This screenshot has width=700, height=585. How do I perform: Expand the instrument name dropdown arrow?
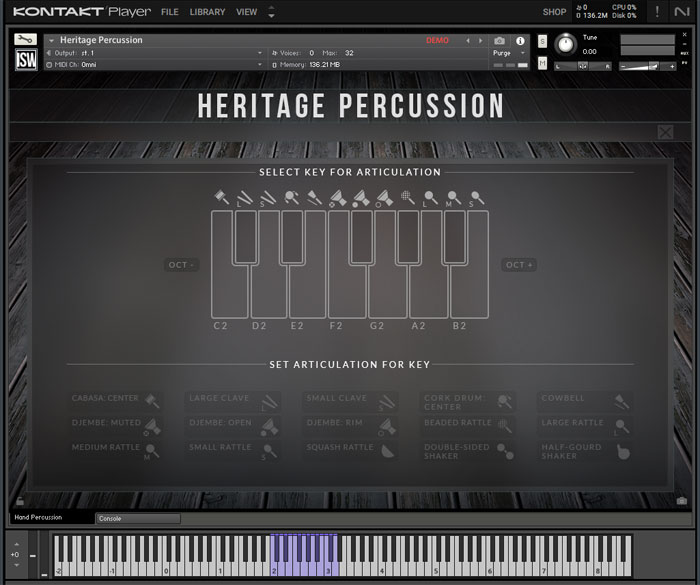51,40
